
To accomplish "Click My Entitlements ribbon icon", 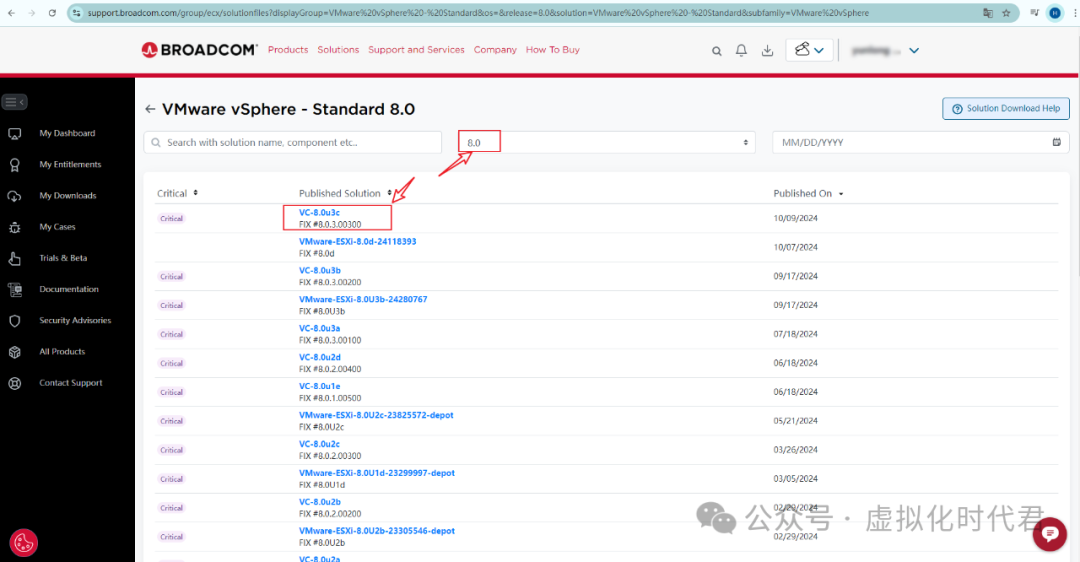I will click(14, 165).
